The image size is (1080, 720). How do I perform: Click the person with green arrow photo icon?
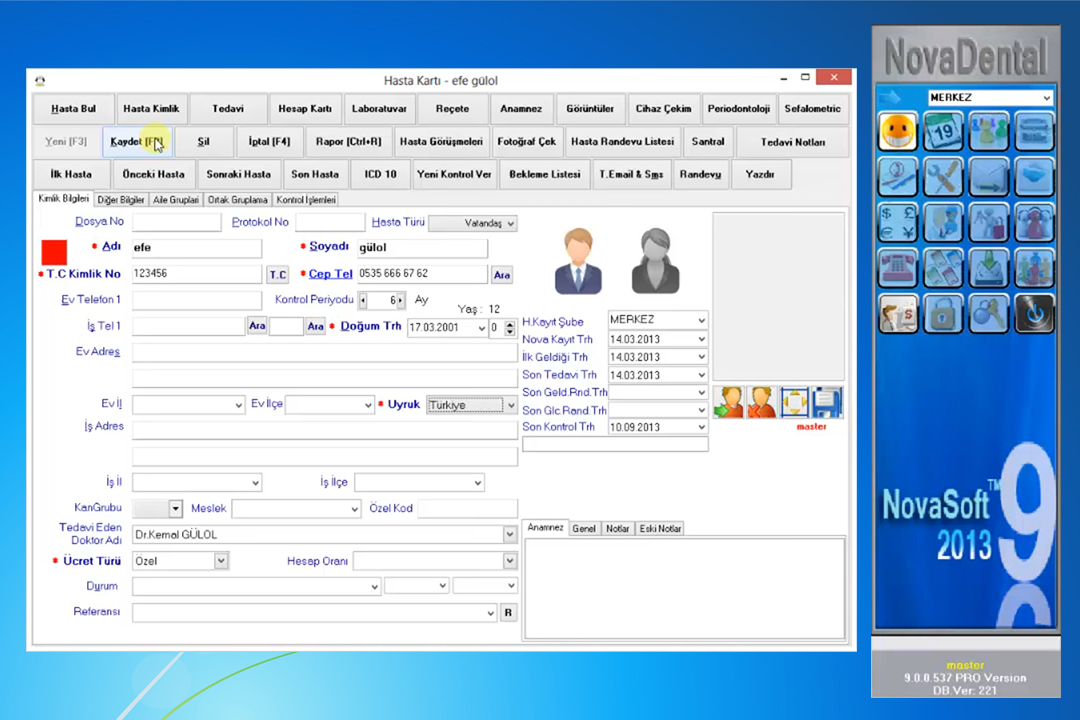(x=729, y=402)
